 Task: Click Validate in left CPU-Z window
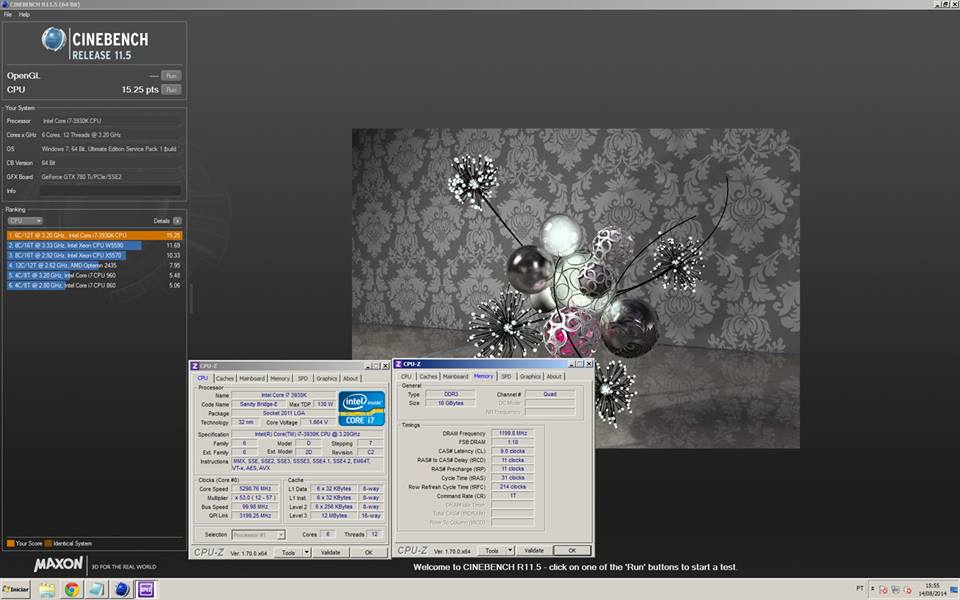pos(331,552)
